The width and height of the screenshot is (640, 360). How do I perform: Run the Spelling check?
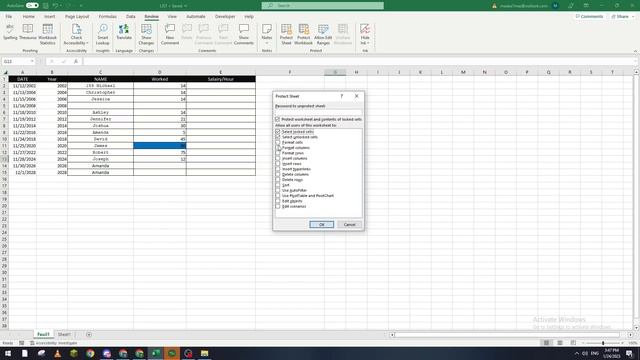coord(10,32)
